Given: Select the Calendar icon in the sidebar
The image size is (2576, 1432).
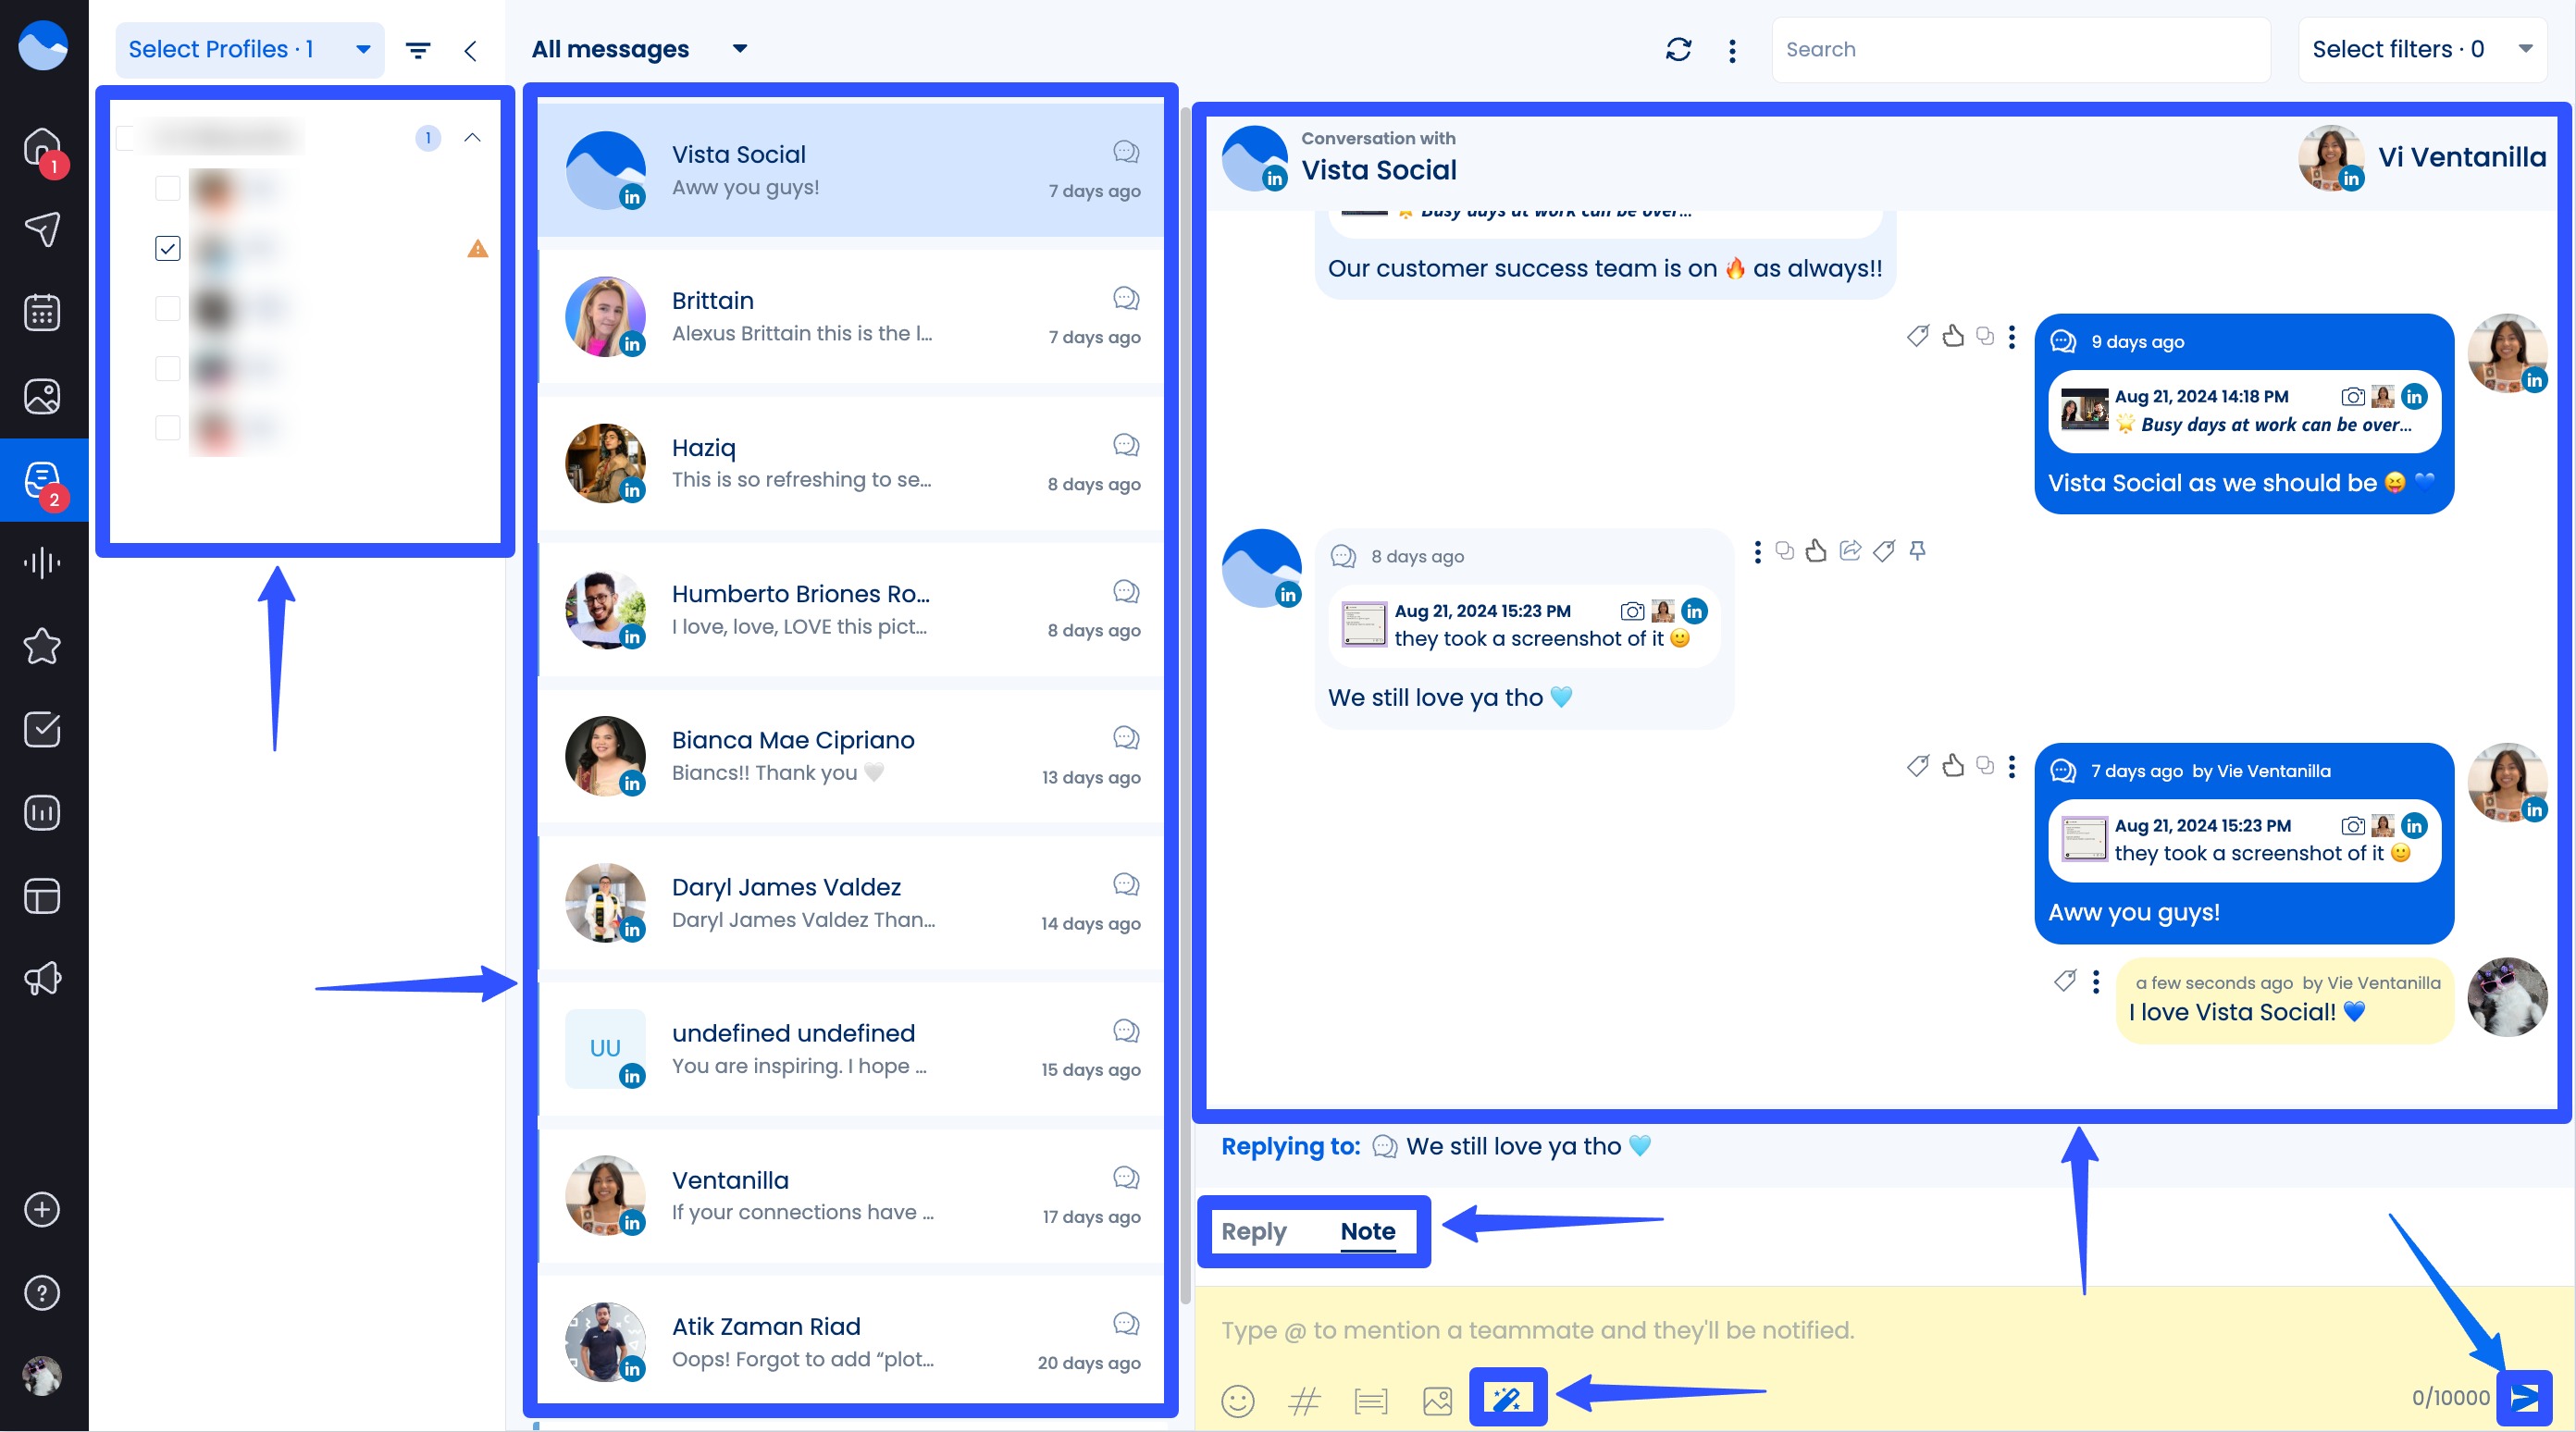Looking at the screenshot, I should click(x=41, y=312).
